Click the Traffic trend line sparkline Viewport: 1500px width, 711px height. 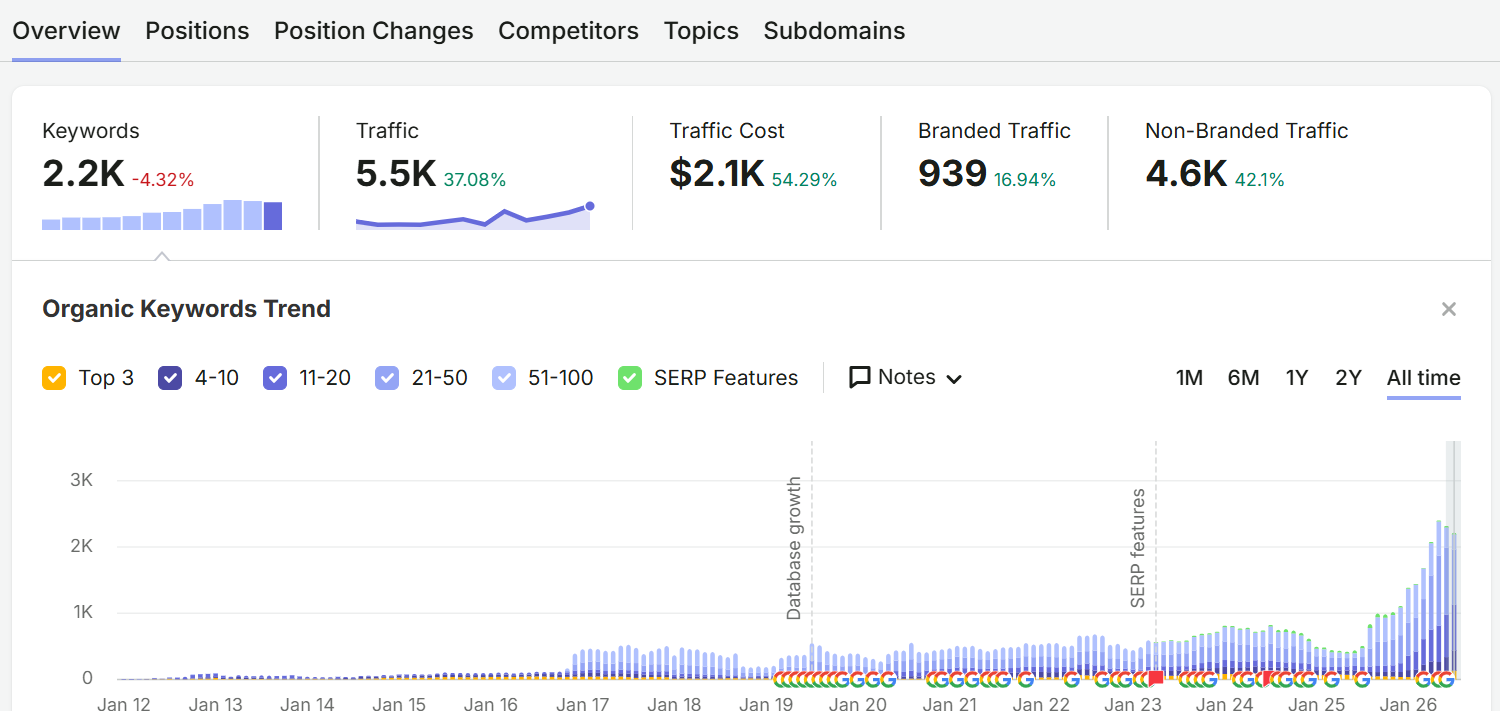tap(475, 215)
